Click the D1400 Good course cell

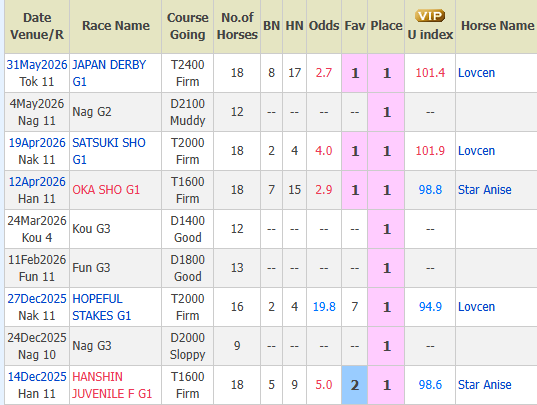click(188, 229)
